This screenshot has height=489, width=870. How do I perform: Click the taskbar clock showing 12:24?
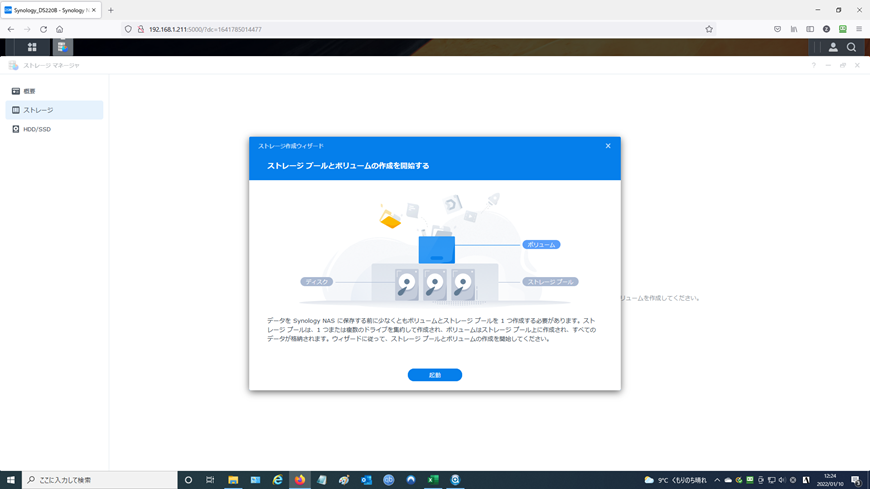pyautogui.click(x=830, y=480)
